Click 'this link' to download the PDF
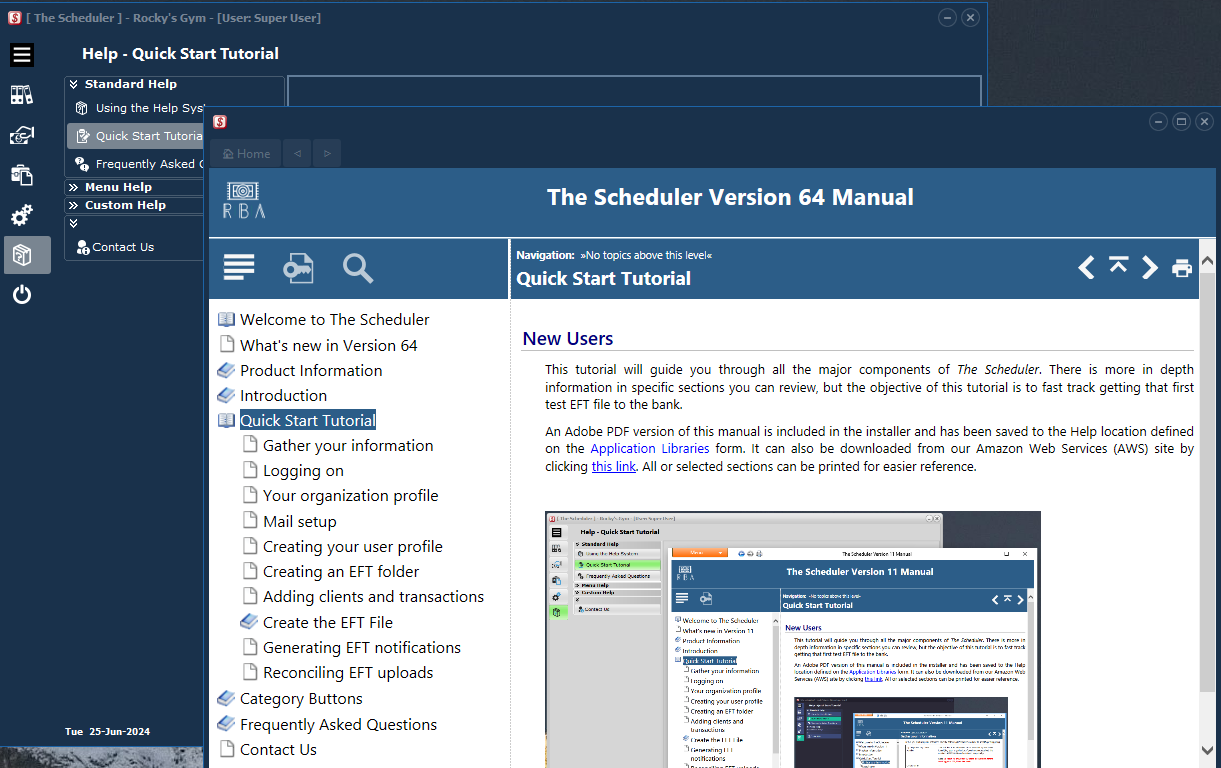The image size is (1221, 768). [x=614, y=466]
